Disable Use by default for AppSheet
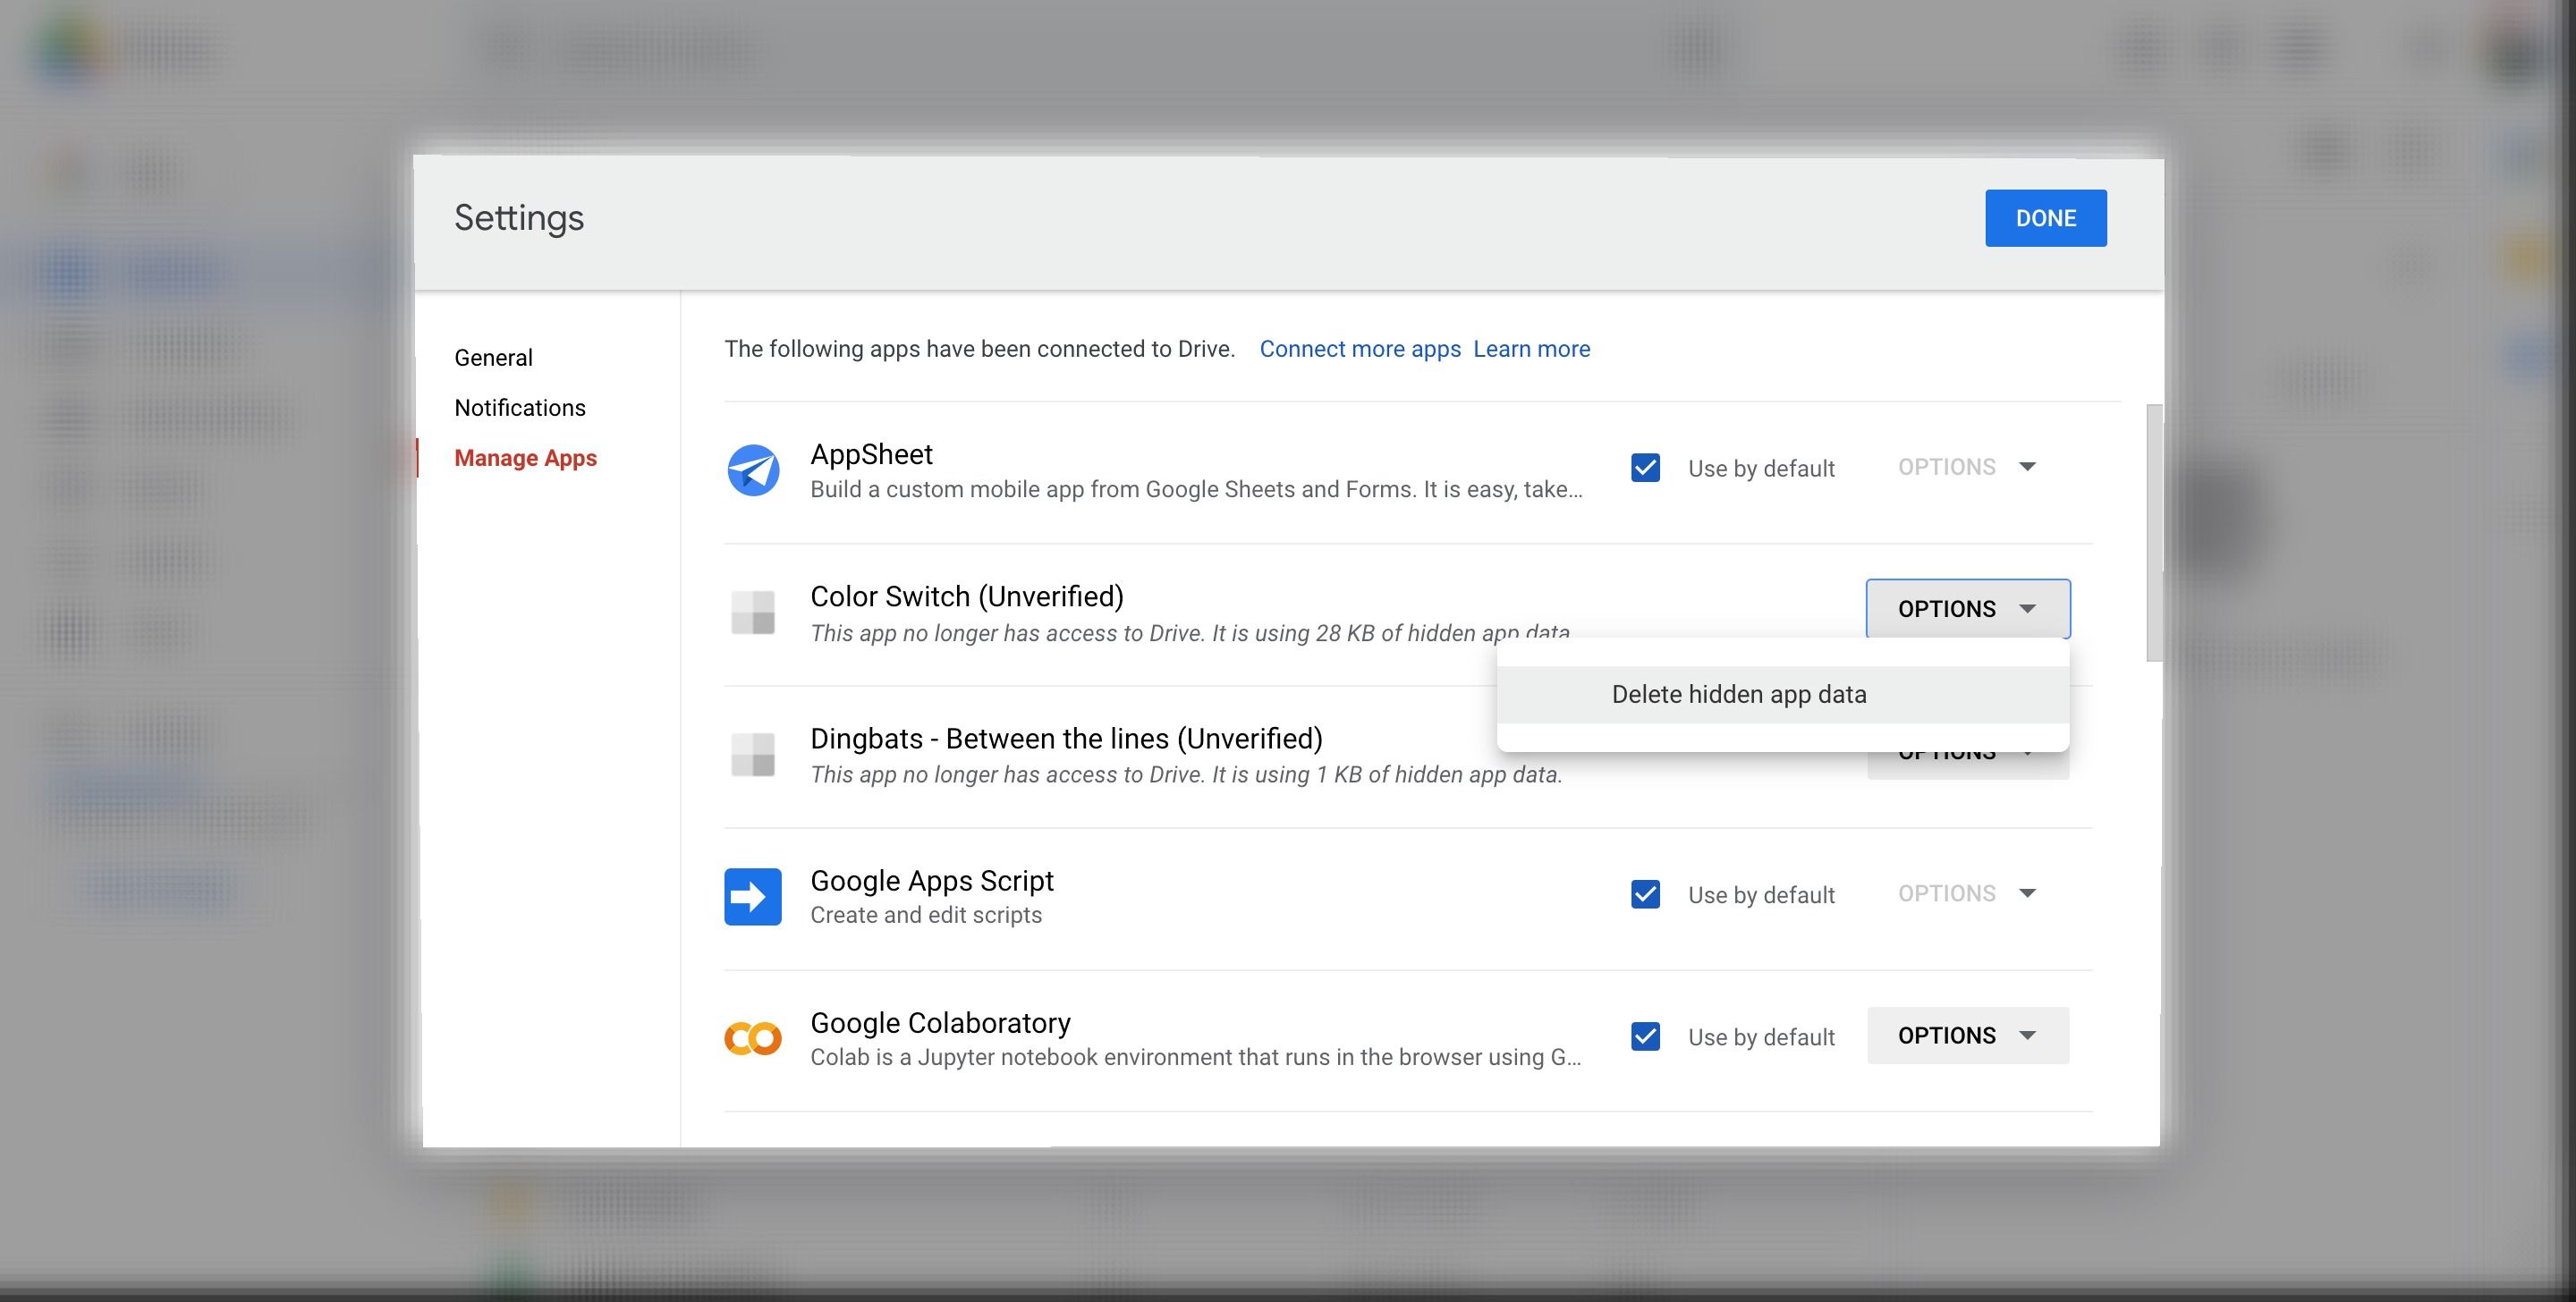2576x1302 pixels. [1645, 467]
